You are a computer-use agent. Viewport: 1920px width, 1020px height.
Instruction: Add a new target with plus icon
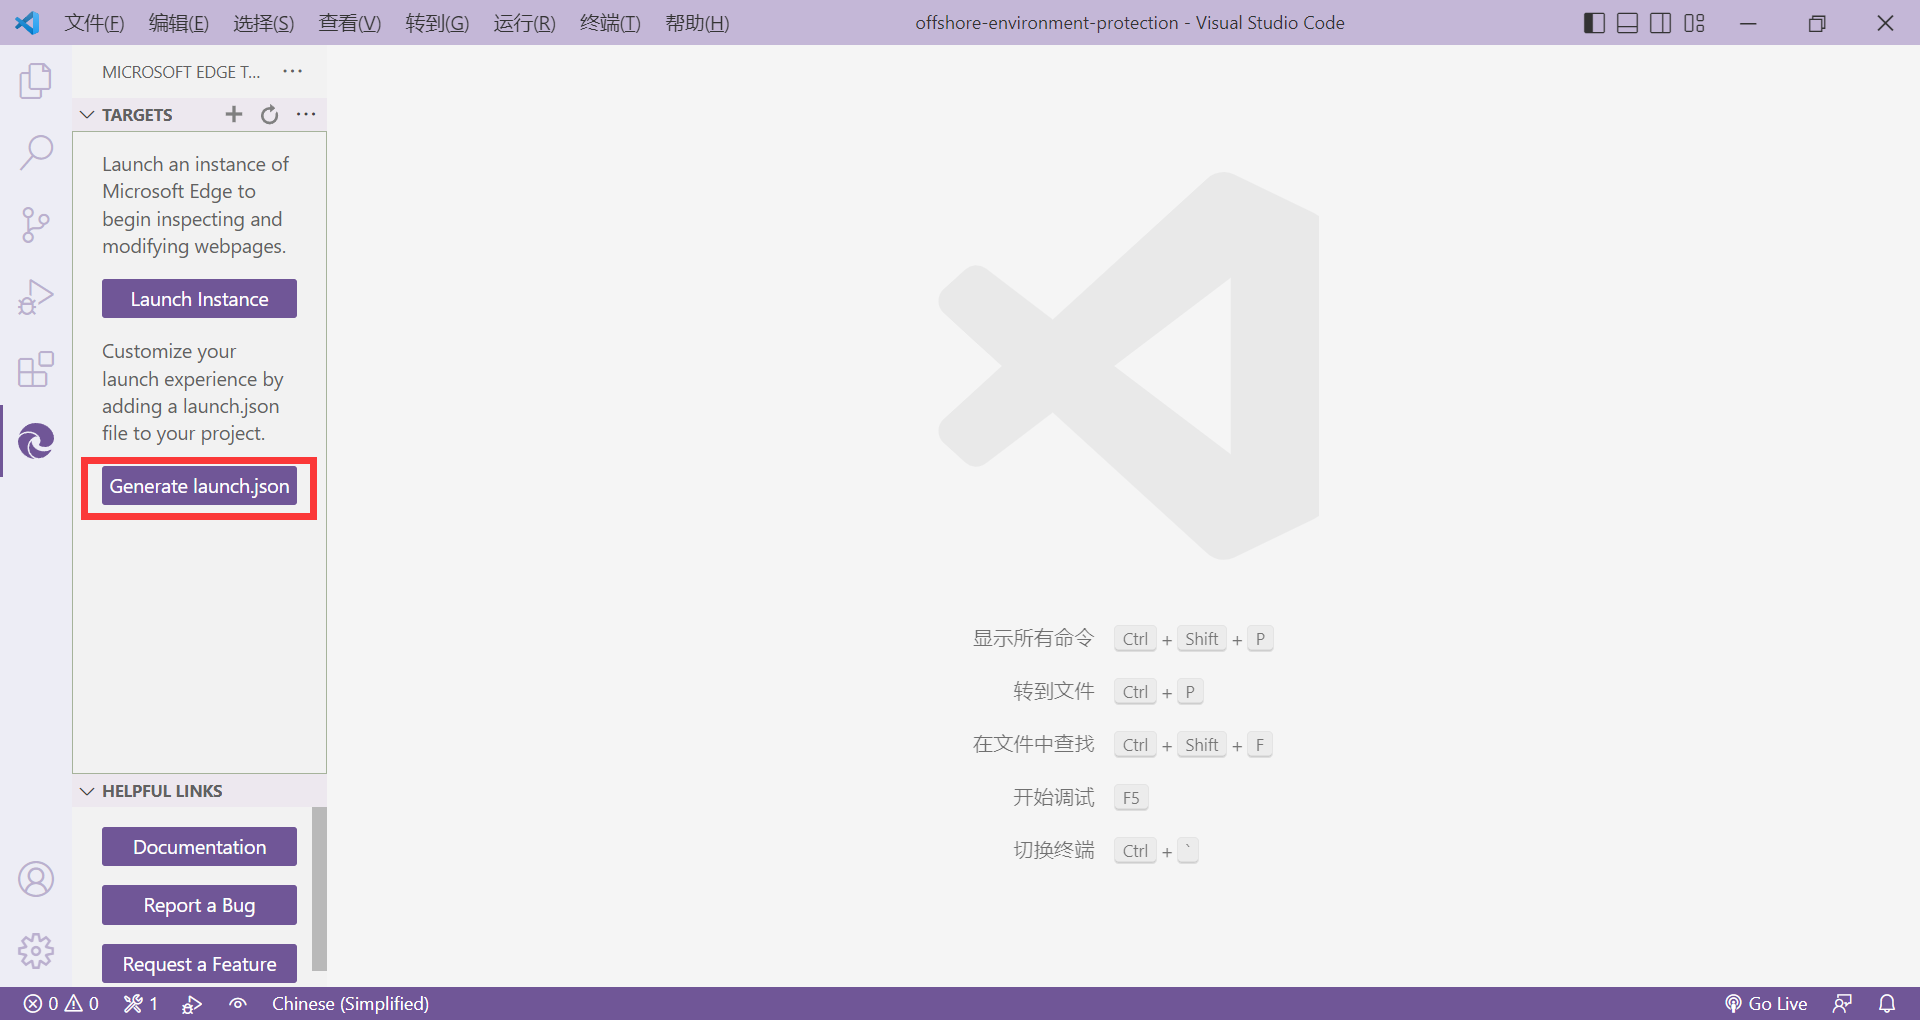point(234,114)
